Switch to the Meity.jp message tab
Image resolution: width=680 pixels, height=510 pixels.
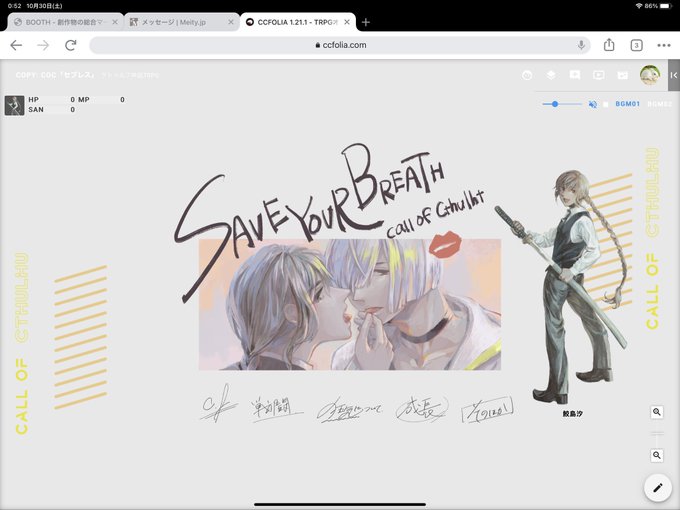click(x=182, y=22)
